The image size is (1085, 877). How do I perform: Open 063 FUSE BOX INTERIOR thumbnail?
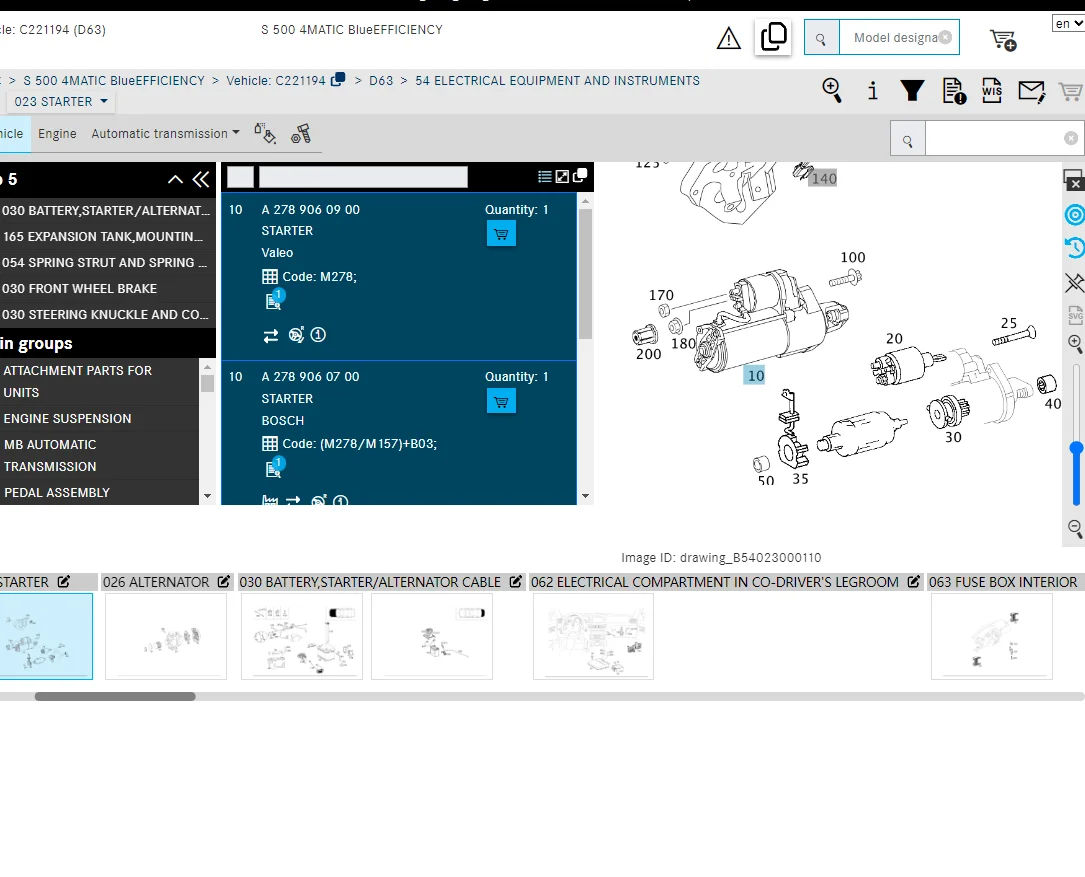pyautogui.click(x=992, y=636)
